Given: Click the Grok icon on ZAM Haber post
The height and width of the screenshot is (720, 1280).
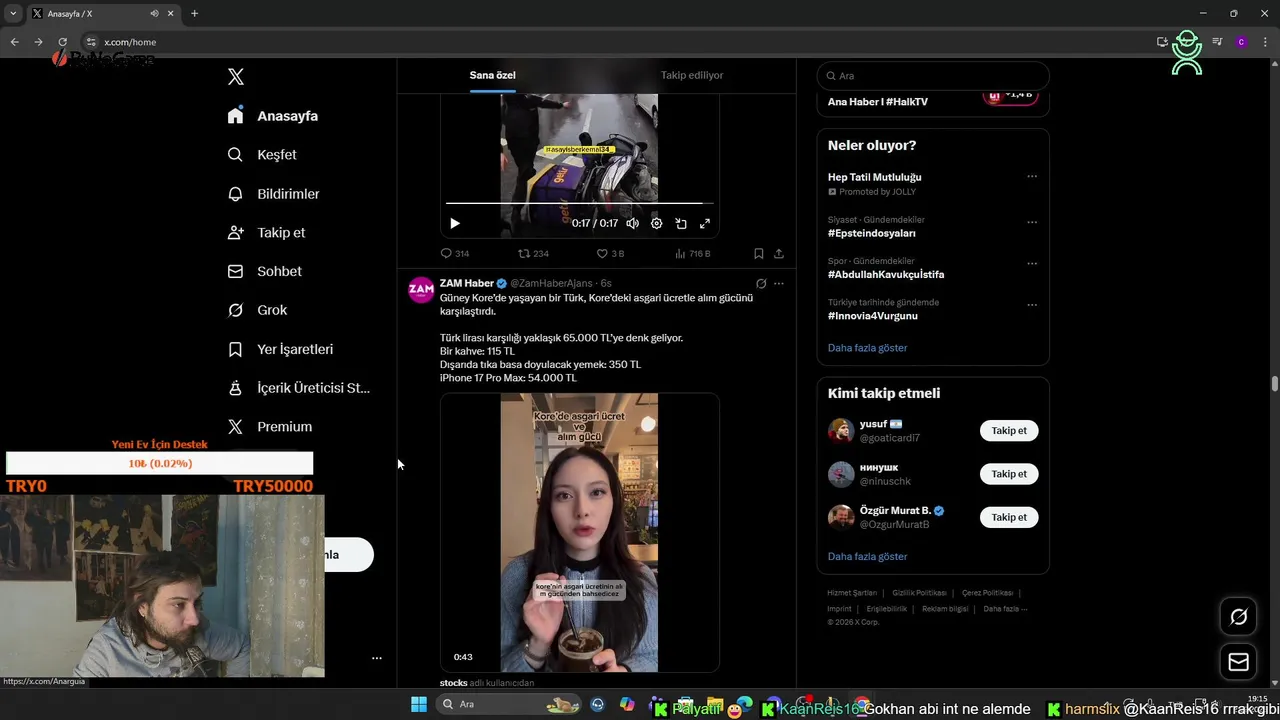Looking at the screenshot, I should click(761, 283).
